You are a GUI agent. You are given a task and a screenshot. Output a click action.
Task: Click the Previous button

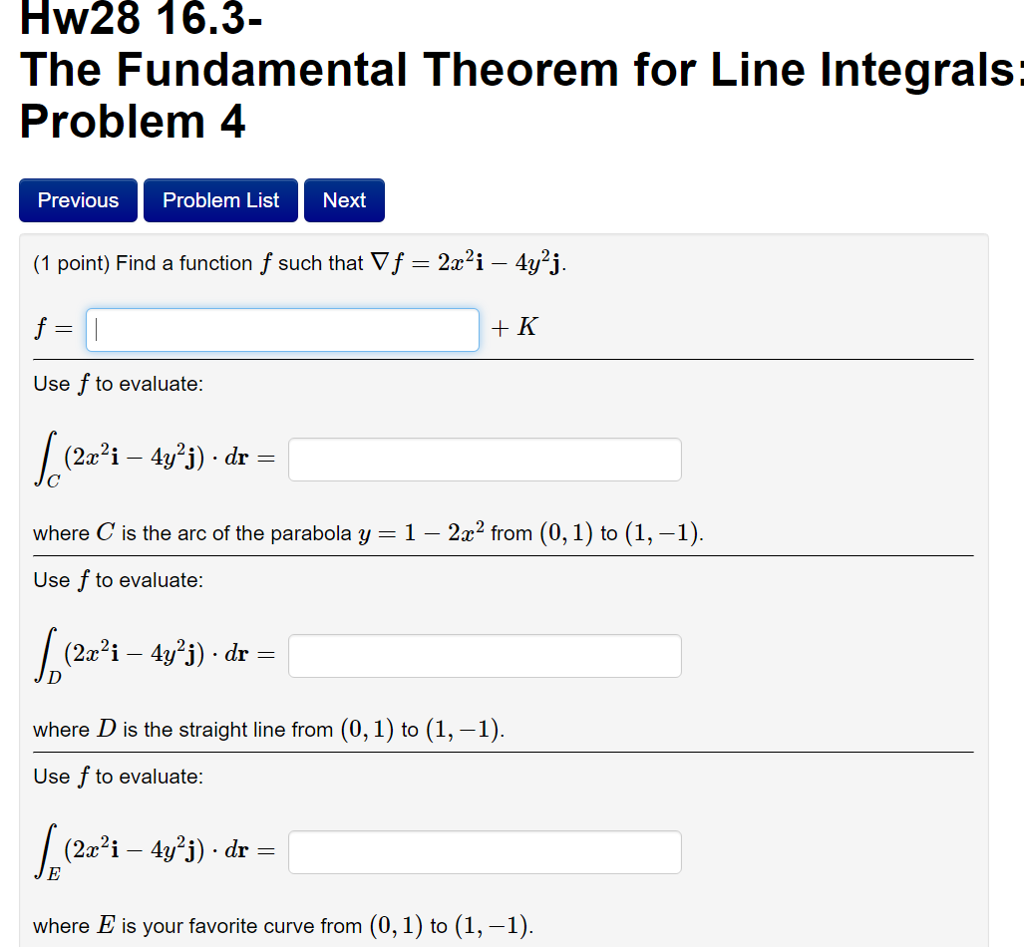pyautogui.click(x=77, y=200)
